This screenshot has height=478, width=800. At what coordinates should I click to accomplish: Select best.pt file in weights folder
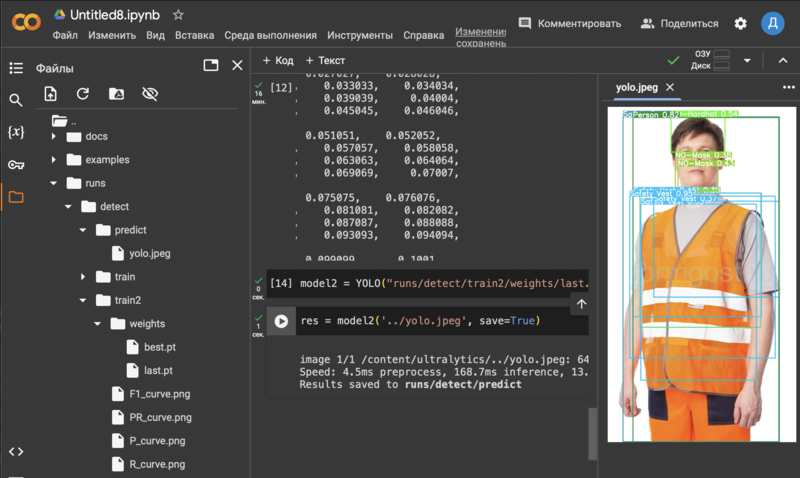[x=158, y=347]
